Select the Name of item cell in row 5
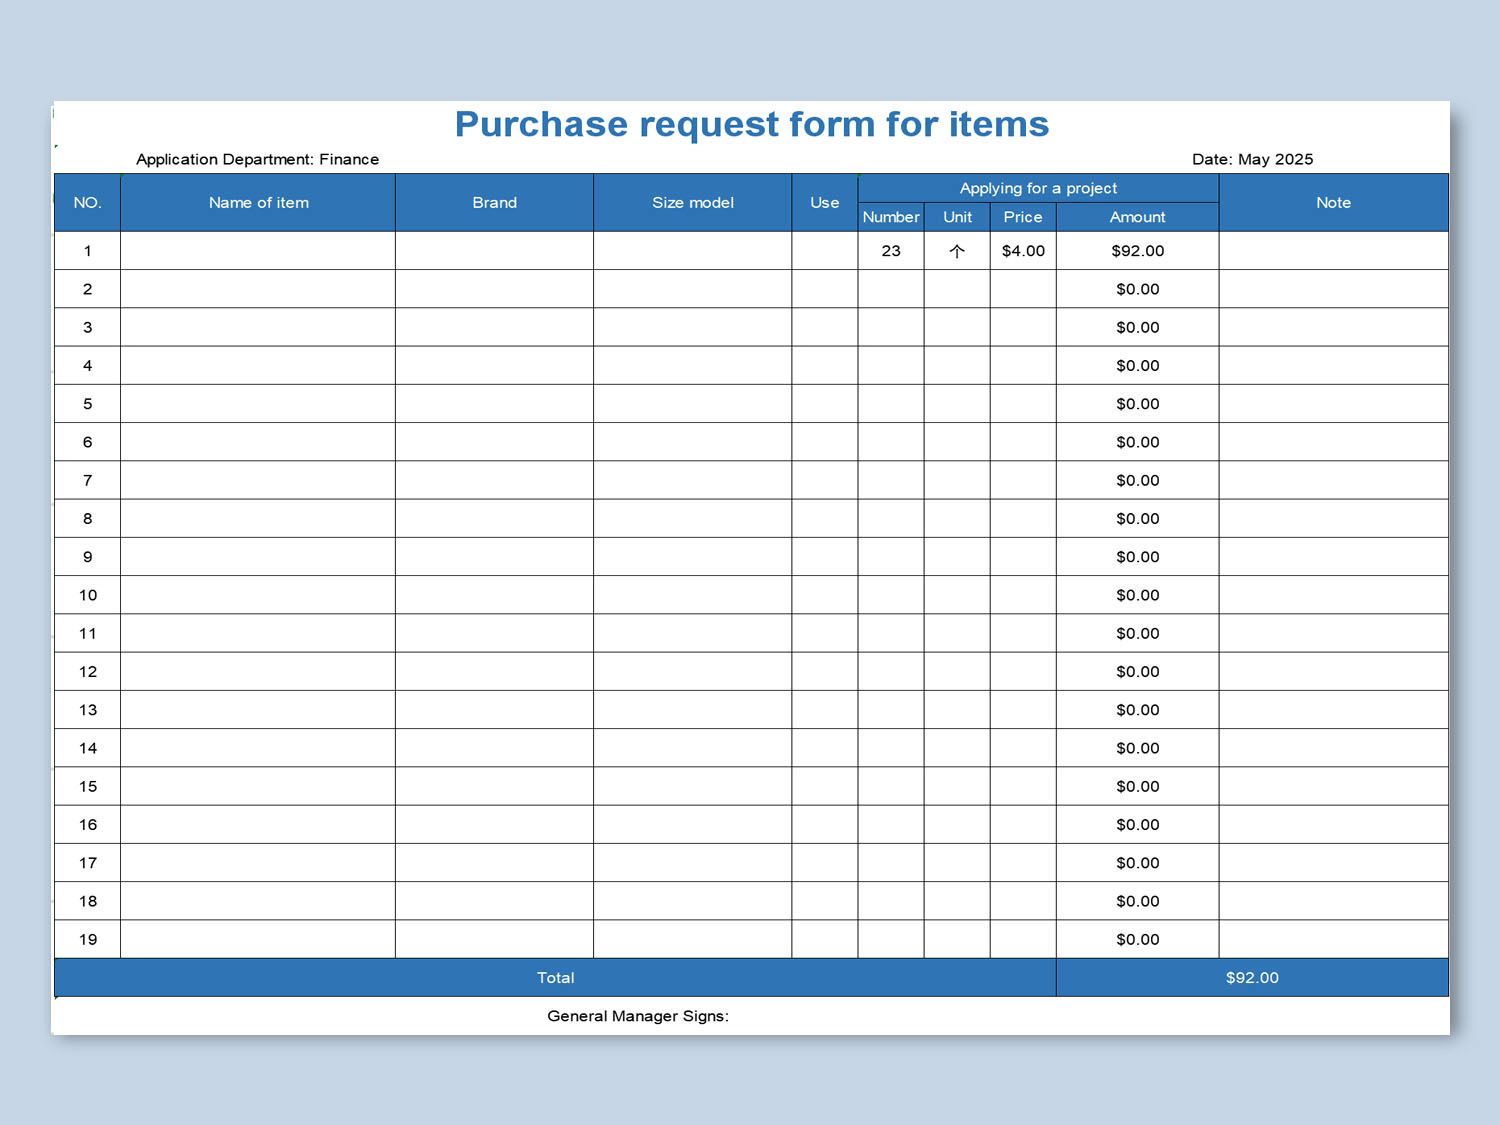This screenshot has width=1500, height=1125. tap(257, 403)
